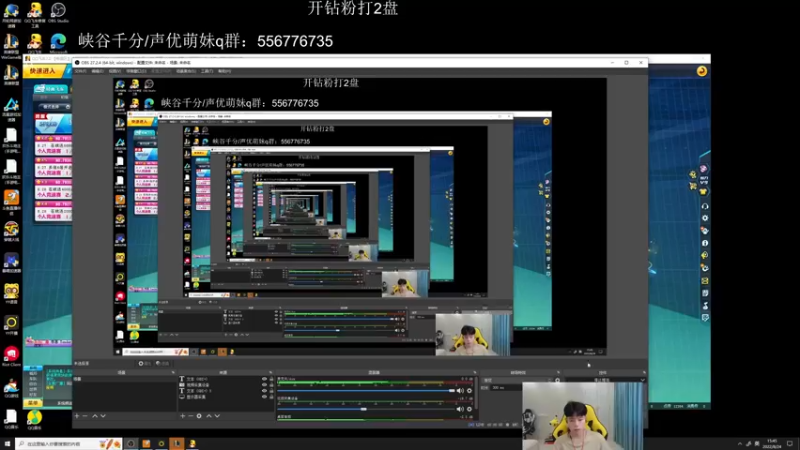Remove the selected scene with the minus icon

(x=85, y=416)
